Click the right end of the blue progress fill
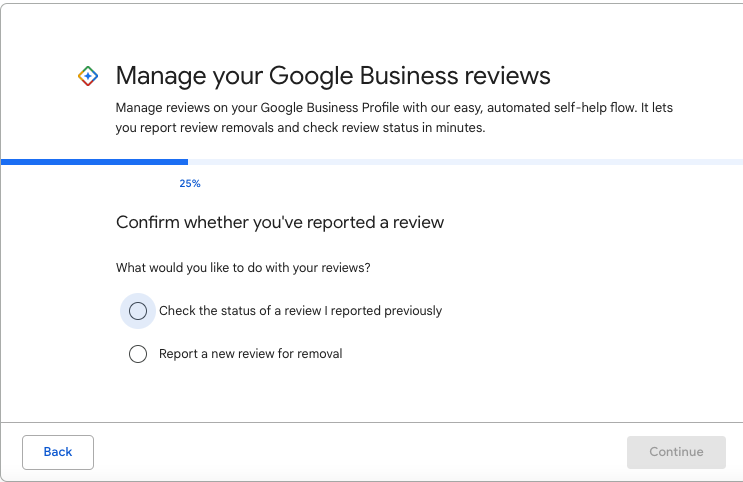This screenshot has height=482, width=743. (186, 162)
